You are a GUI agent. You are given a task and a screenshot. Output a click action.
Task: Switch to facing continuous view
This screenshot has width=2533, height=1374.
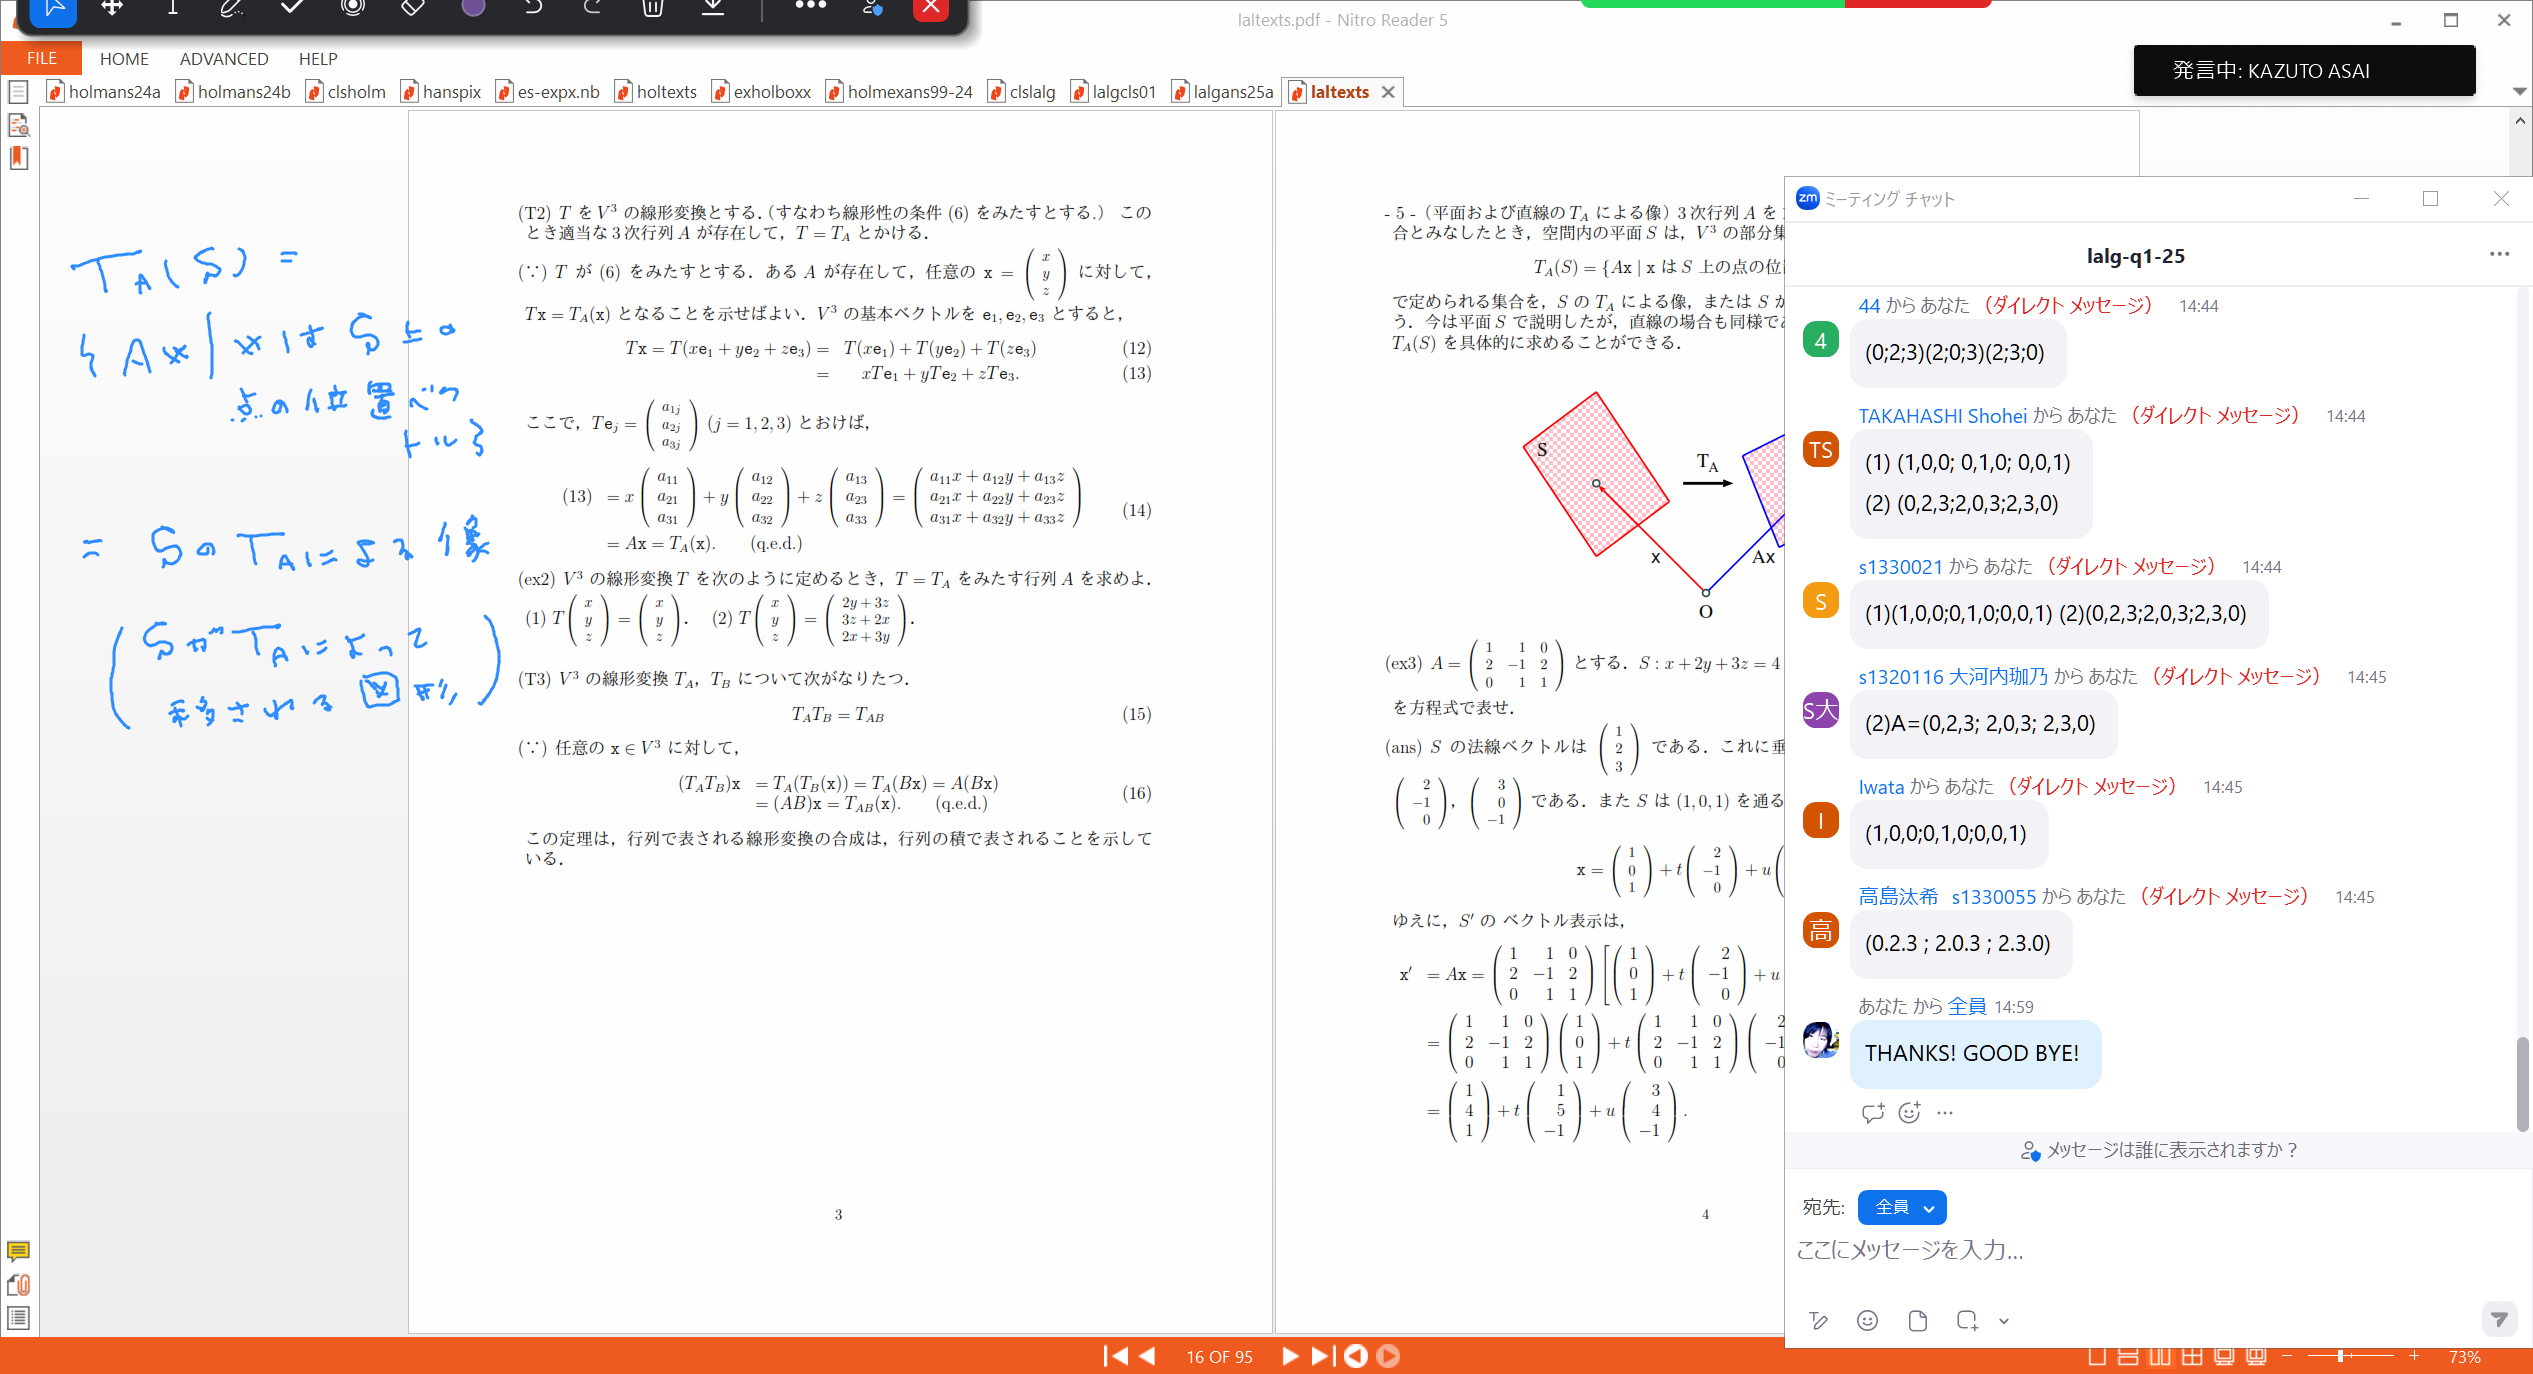(2192, 1357)
